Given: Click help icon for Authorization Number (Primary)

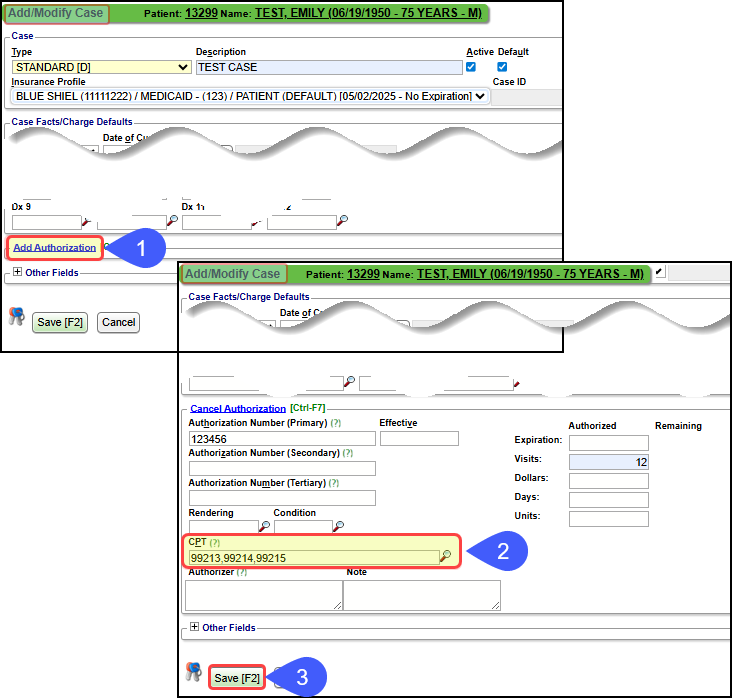Looking at the screenshot, I should coord(336,423).
